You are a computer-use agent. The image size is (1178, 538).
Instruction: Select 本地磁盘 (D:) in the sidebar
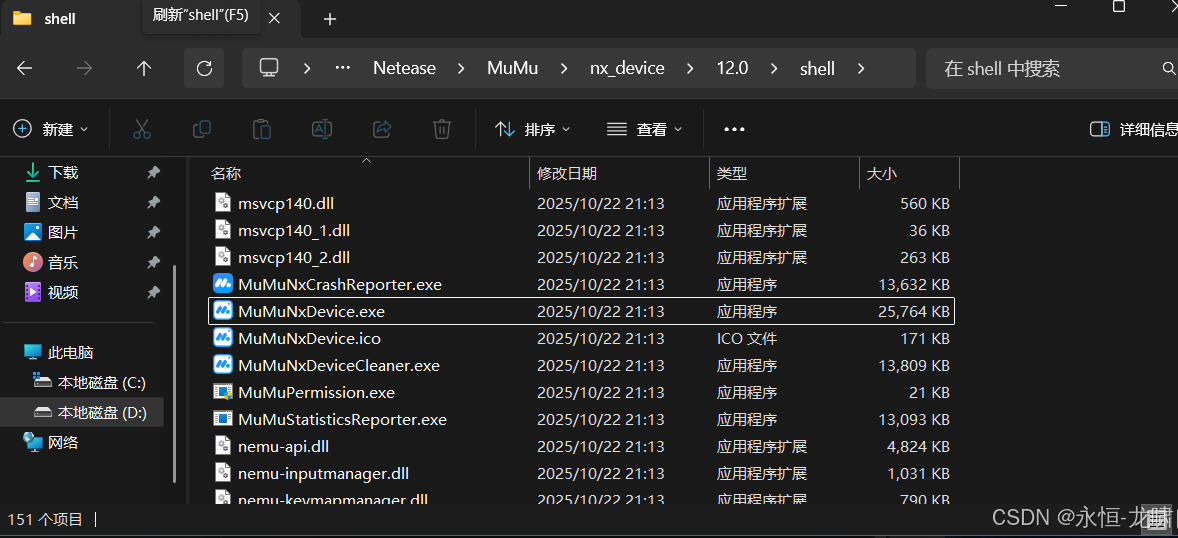click(x=83, y=413)
